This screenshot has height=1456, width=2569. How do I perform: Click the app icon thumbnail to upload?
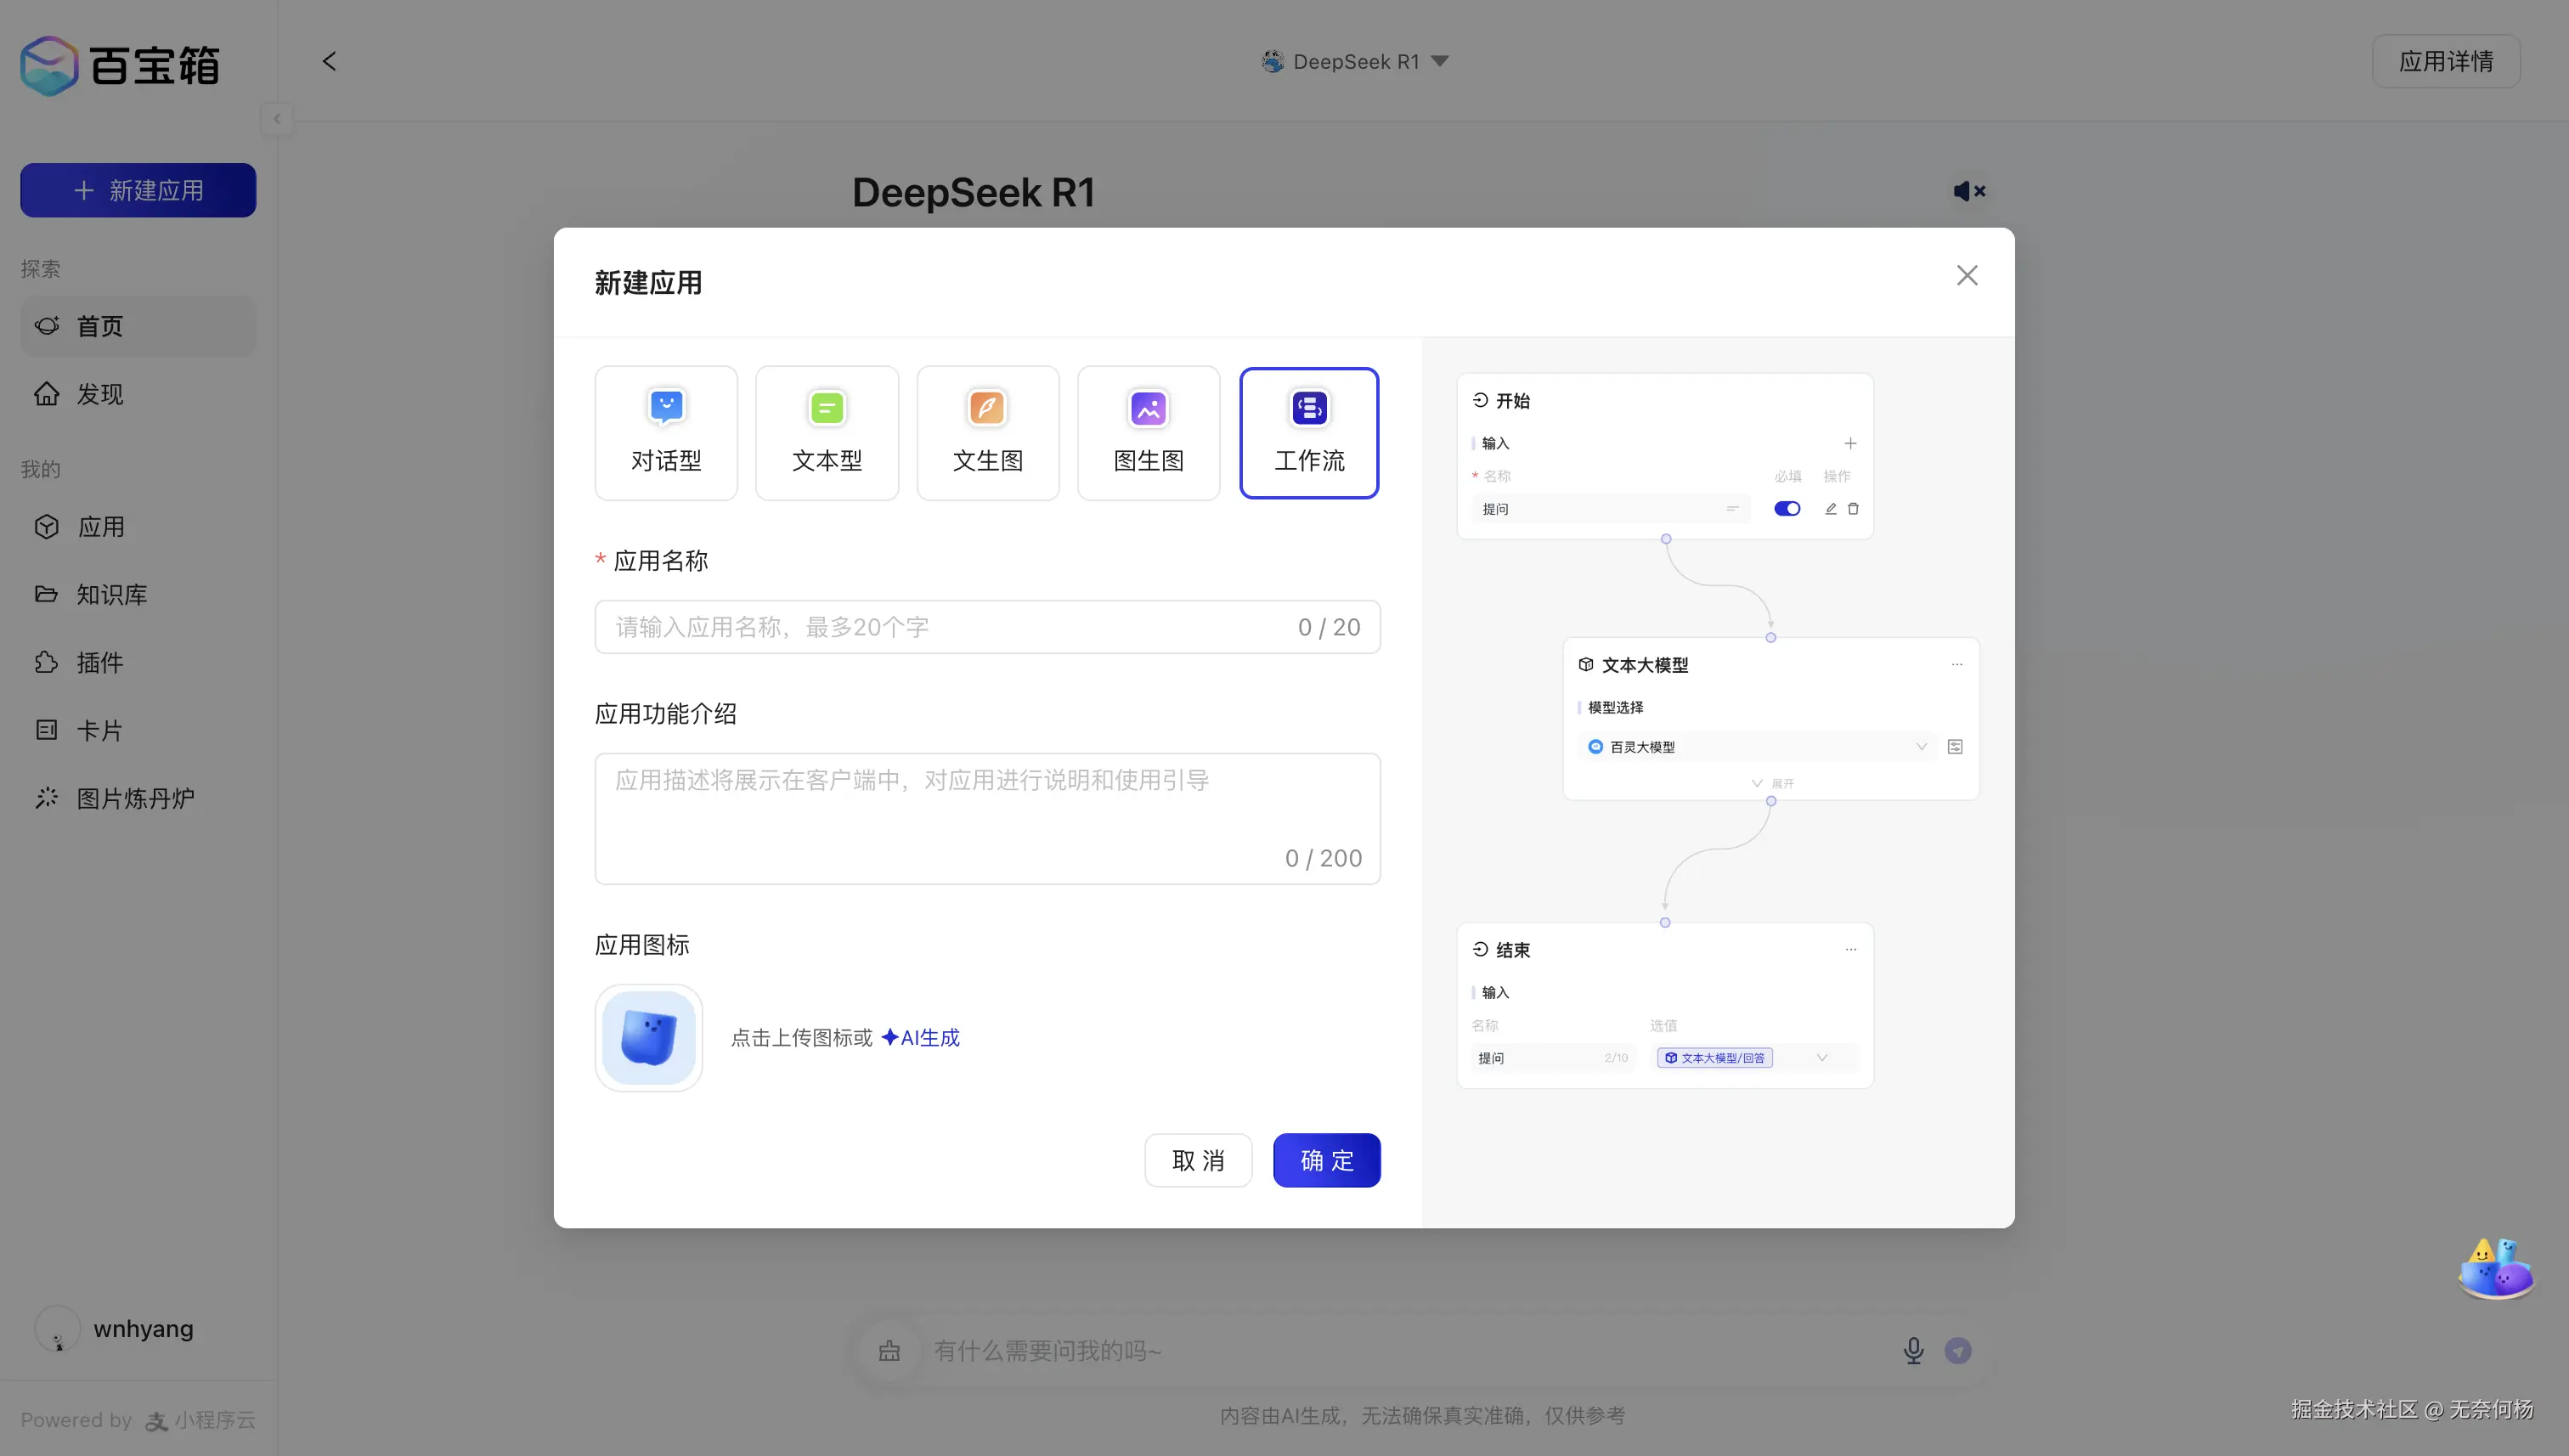tap(649, 1038)
